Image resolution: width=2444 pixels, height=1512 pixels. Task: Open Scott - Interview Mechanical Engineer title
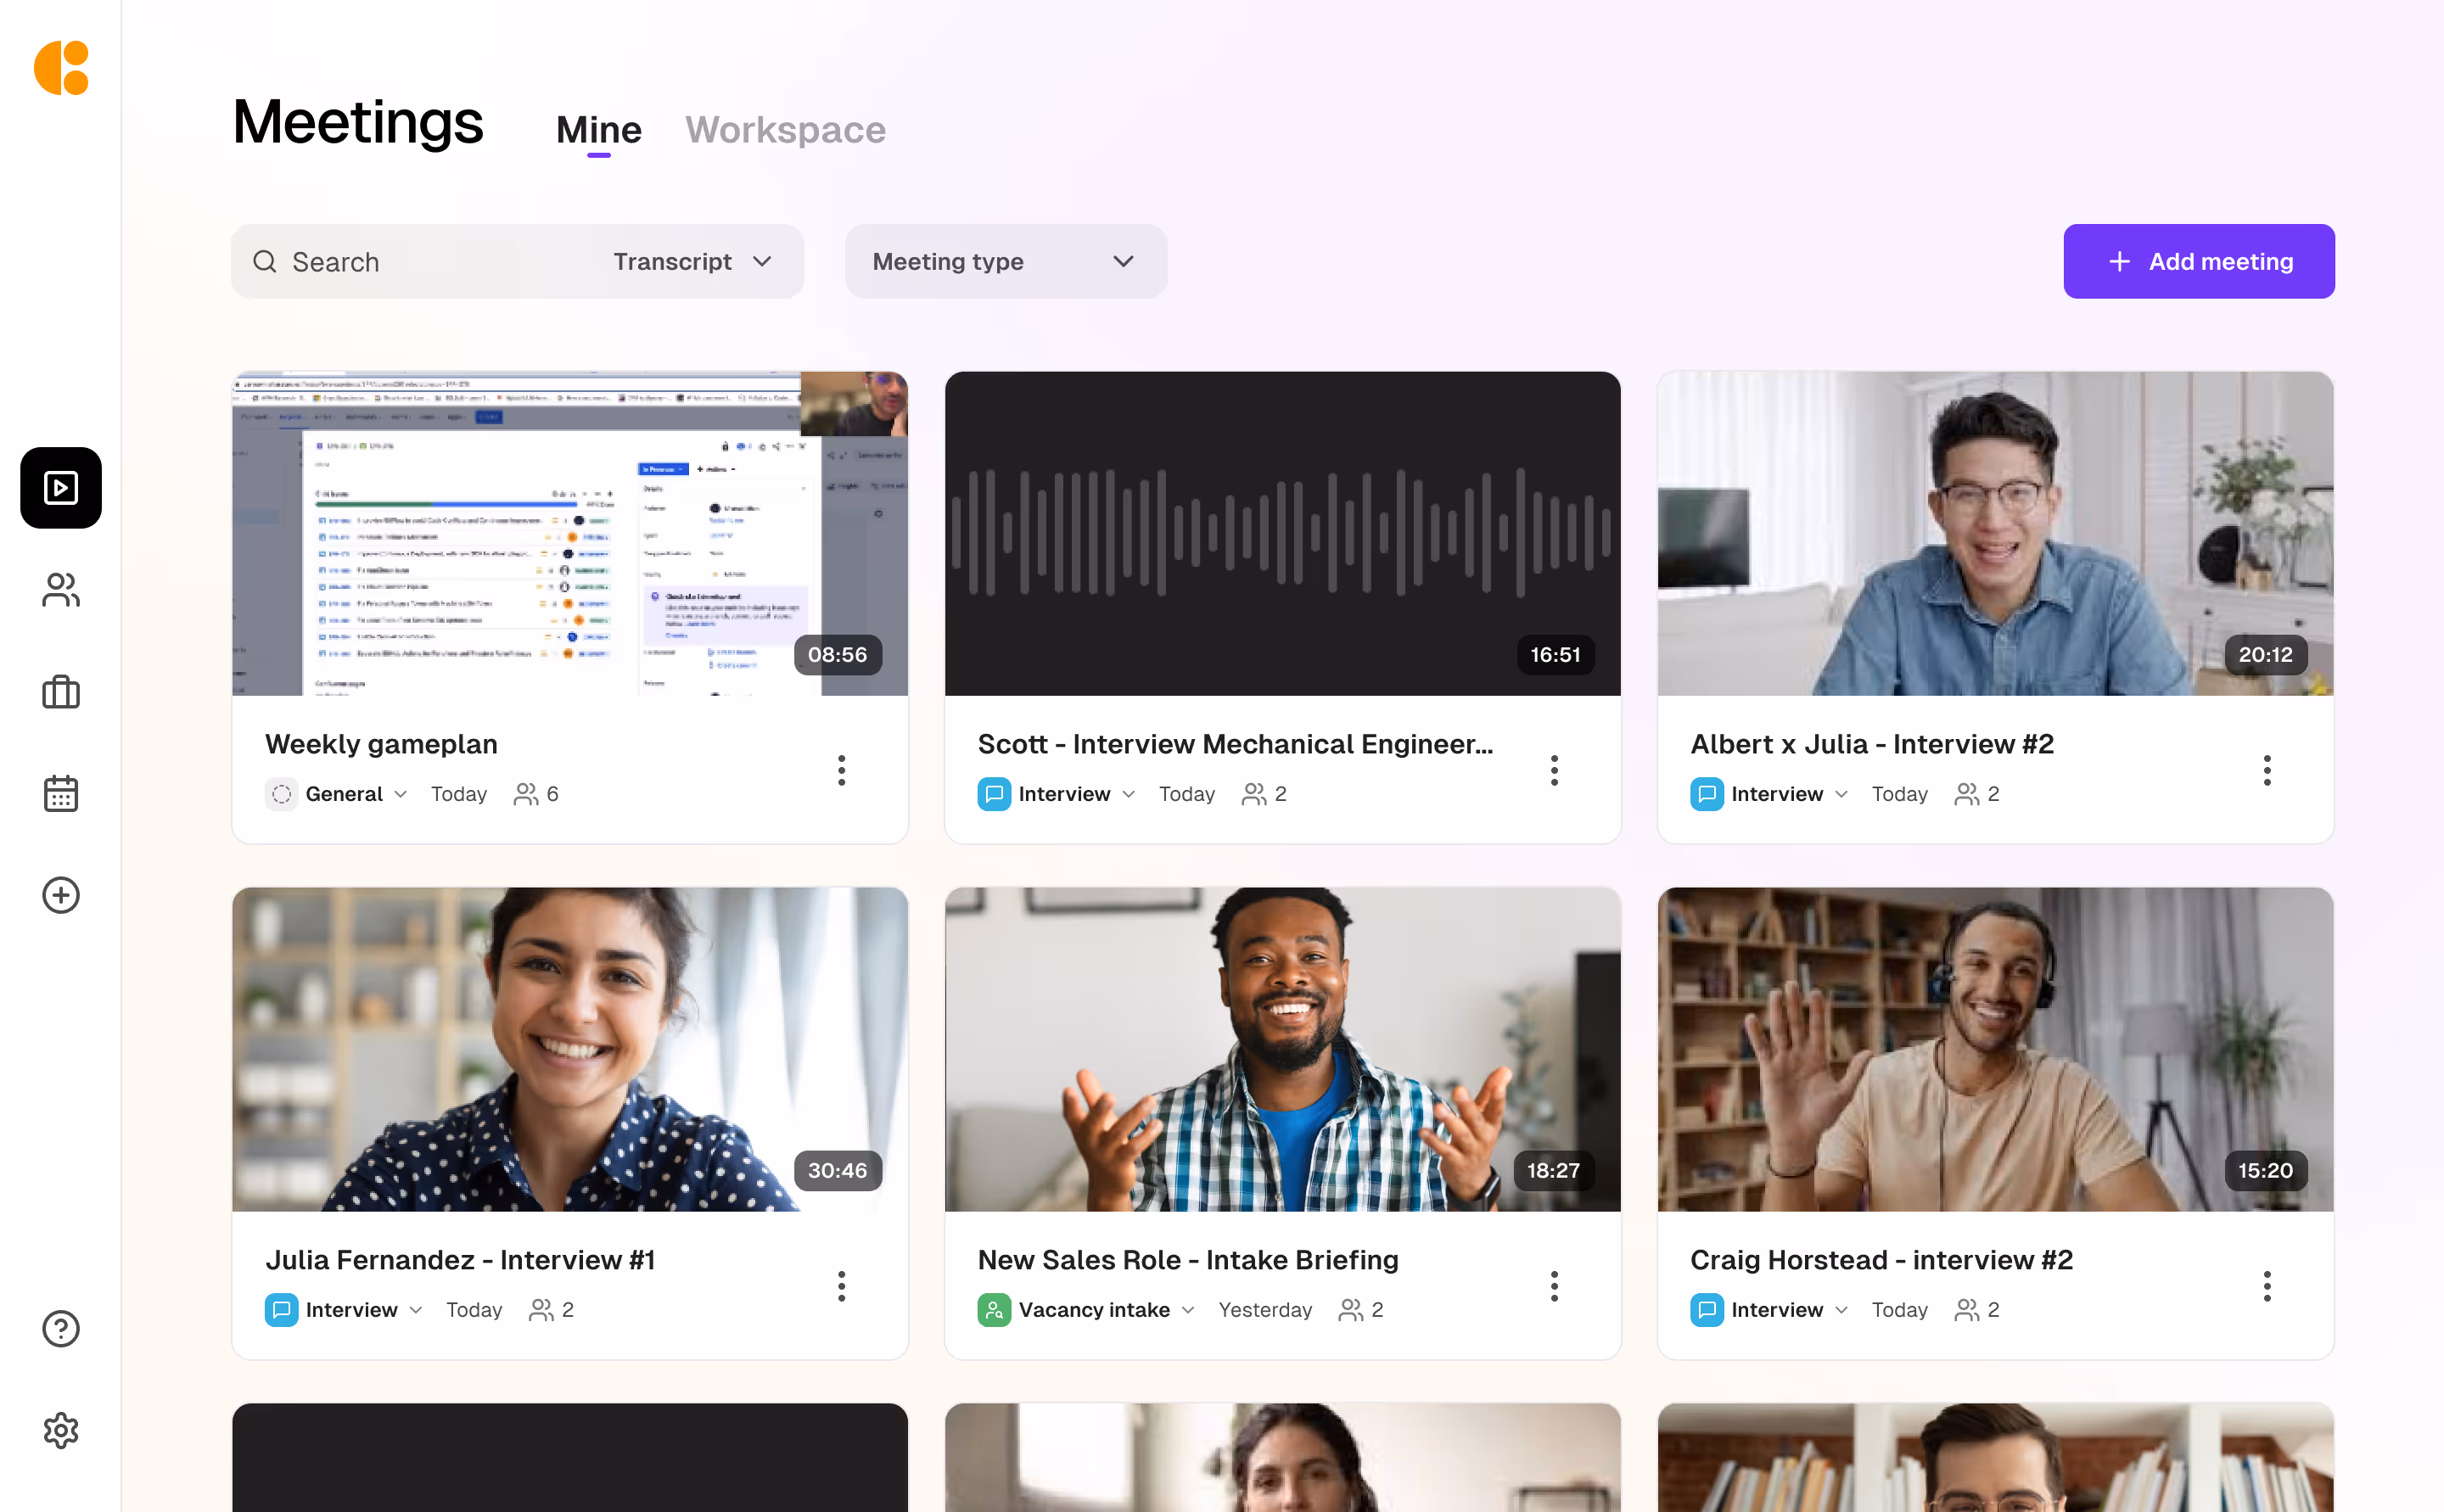[x=1235, y=745]
